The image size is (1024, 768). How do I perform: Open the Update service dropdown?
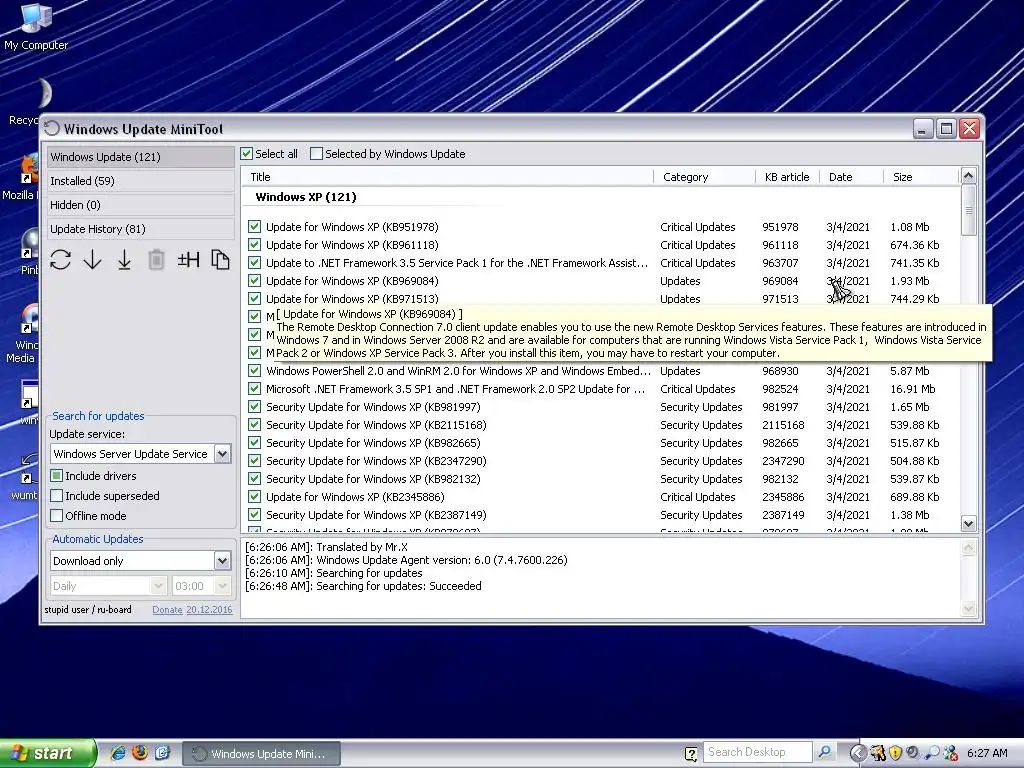223,453
